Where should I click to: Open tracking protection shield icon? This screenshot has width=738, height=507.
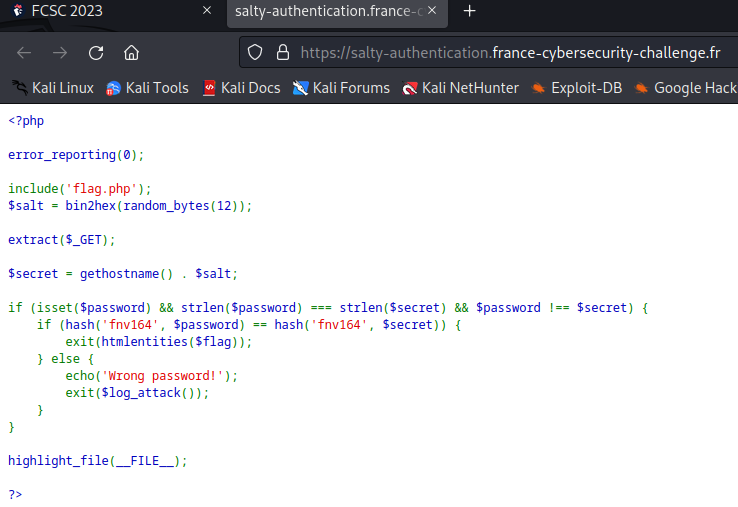255,52
